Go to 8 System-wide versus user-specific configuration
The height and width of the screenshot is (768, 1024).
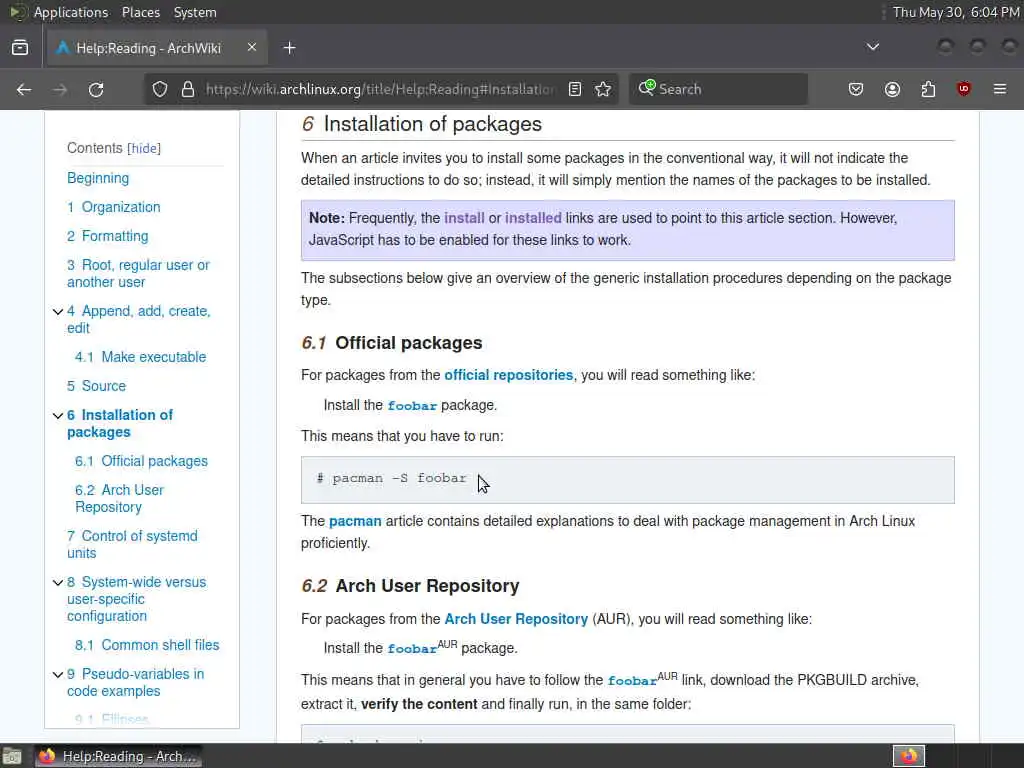click(x=136, y=599)
